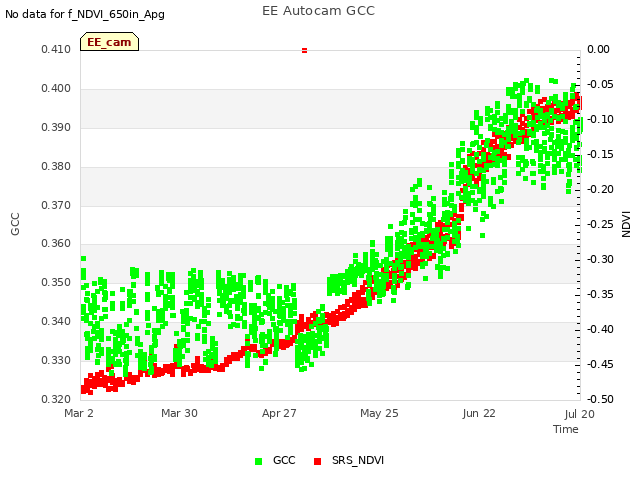Click the Apr 27 x-axis label
Screen dimensions: 640x480
(279, 413)
